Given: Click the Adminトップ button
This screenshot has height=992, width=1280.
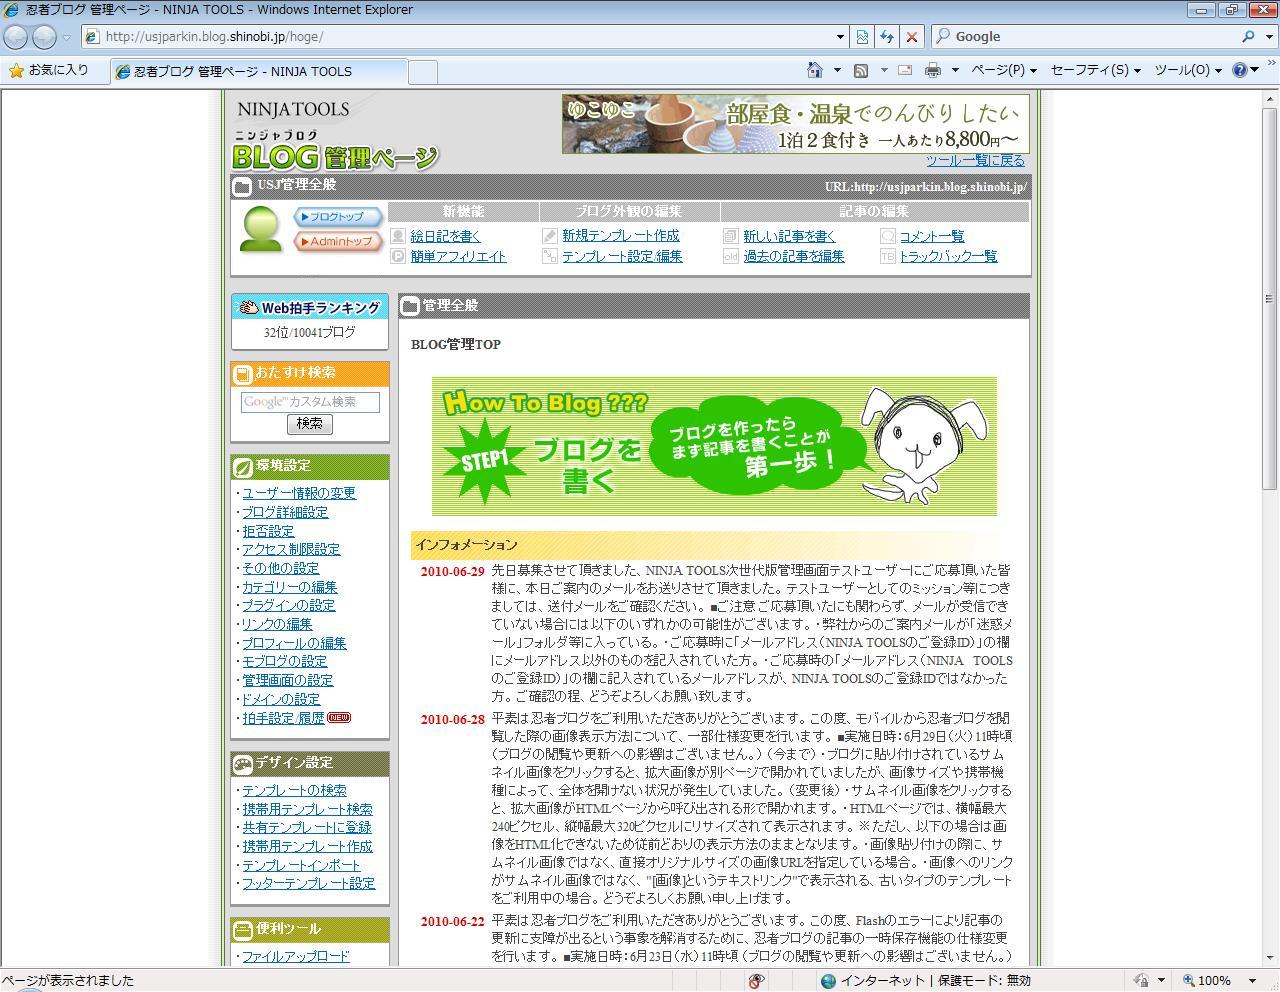Looking at the screenshot, I should 338,241.
